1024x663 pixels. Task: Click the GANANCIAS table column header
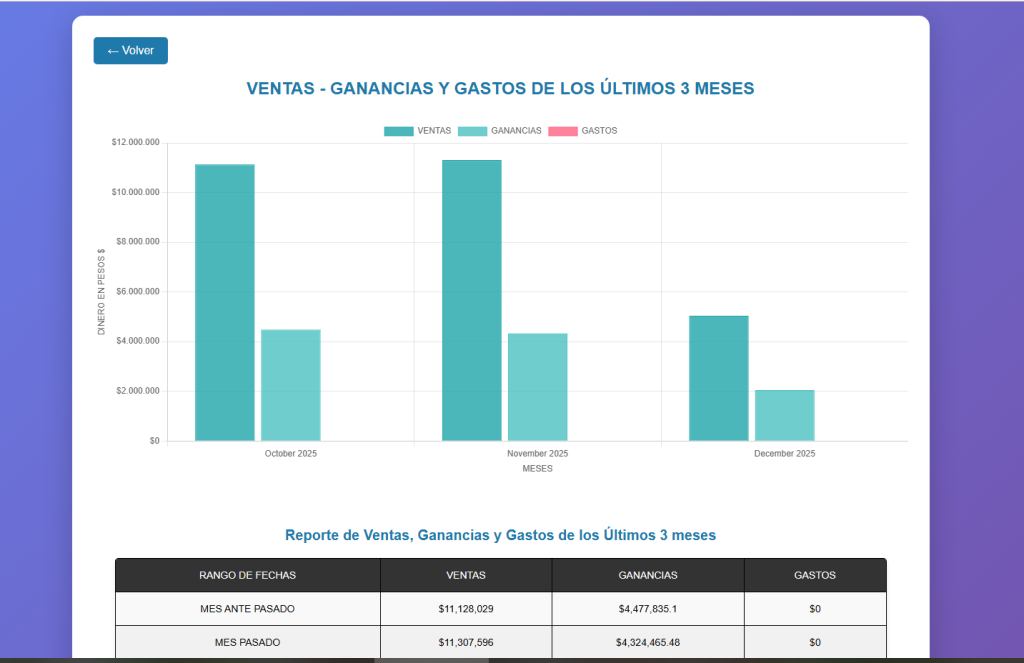(x=648, y=575)
